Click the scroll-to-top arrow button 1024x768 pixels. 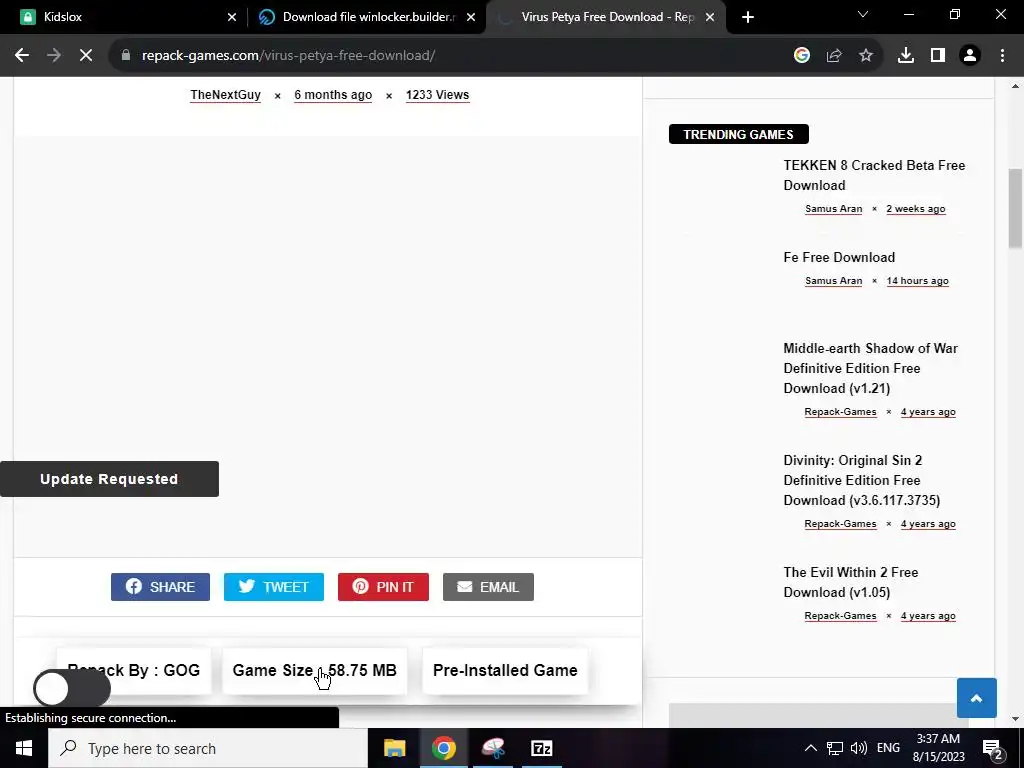(976, 698)
